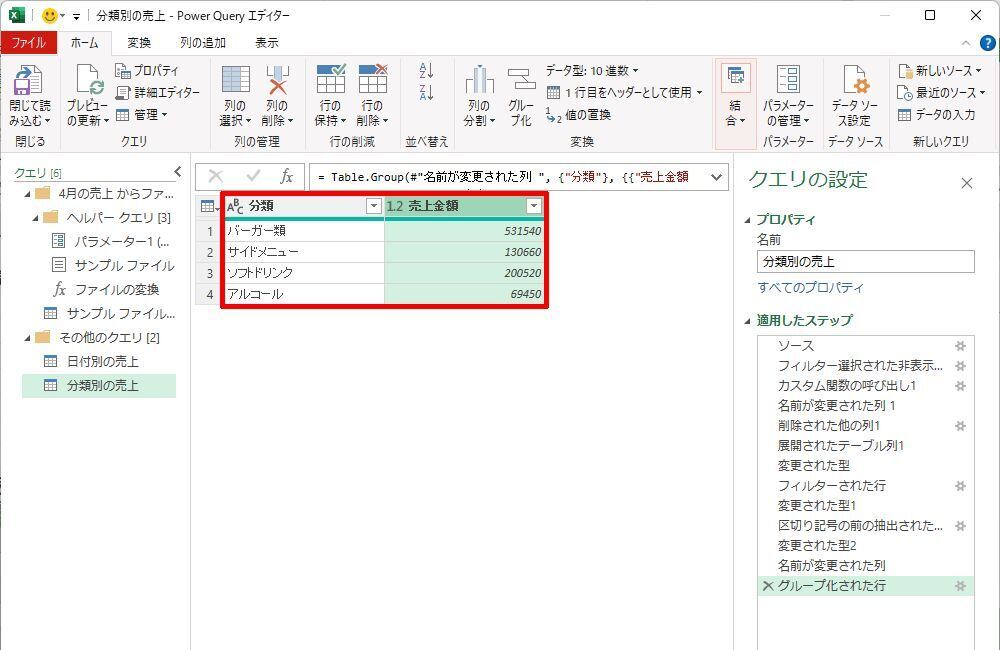Delete the グループ化された行 step

tap(768, 586)
